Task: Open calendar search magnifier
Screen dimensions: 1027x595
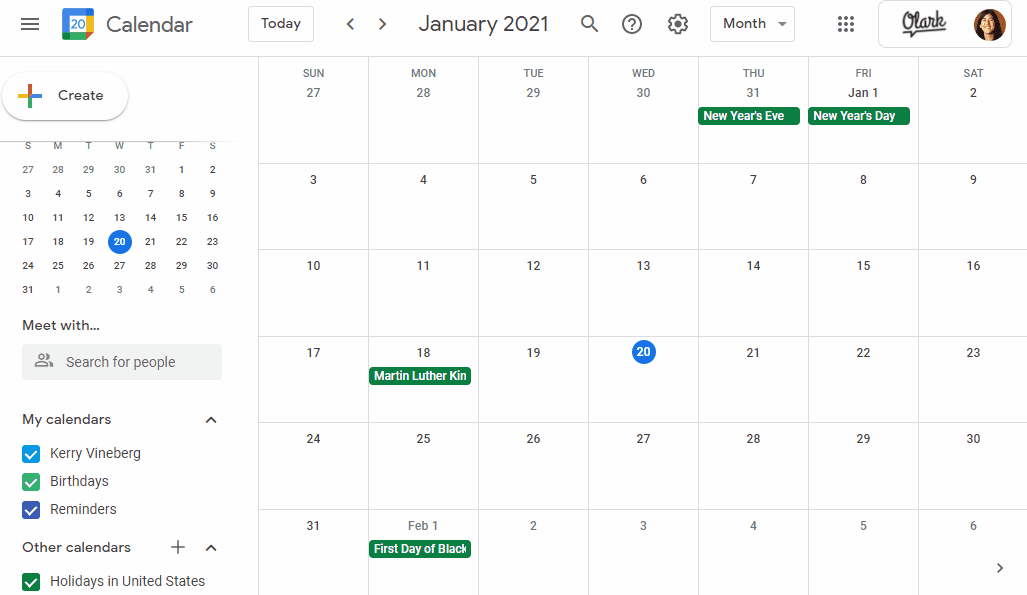Action: tap(590, 24)
